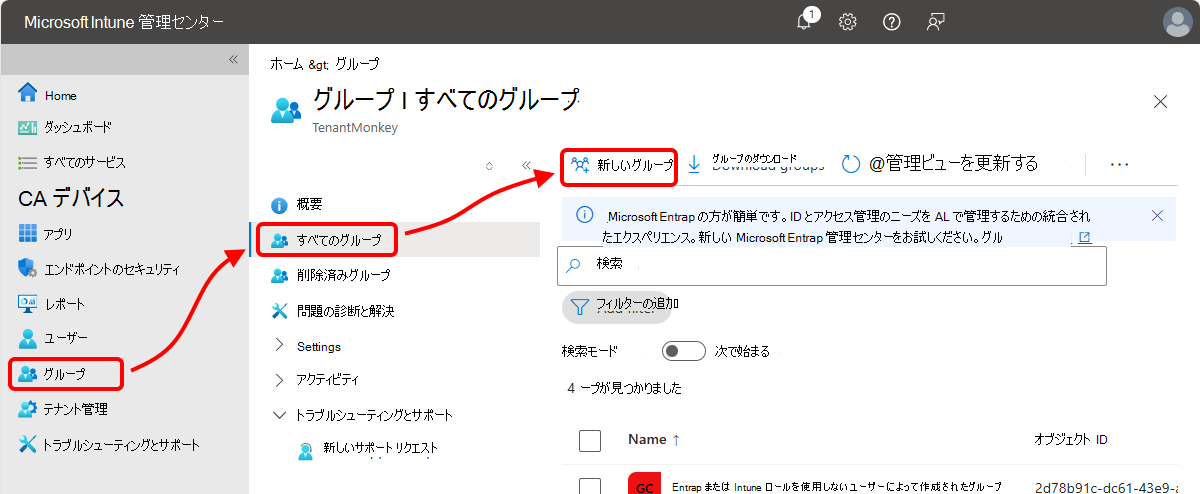This screenshot has width=1200, height=494.
Task: Open 問題の診断と解決
Action: tap(333, 311)
